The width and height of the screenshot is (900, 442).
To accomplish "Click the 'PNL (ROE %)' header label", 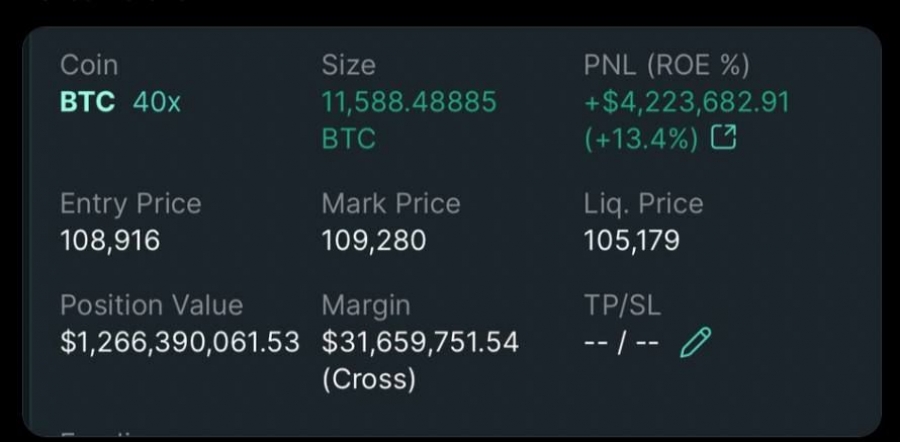I will 666,66.
